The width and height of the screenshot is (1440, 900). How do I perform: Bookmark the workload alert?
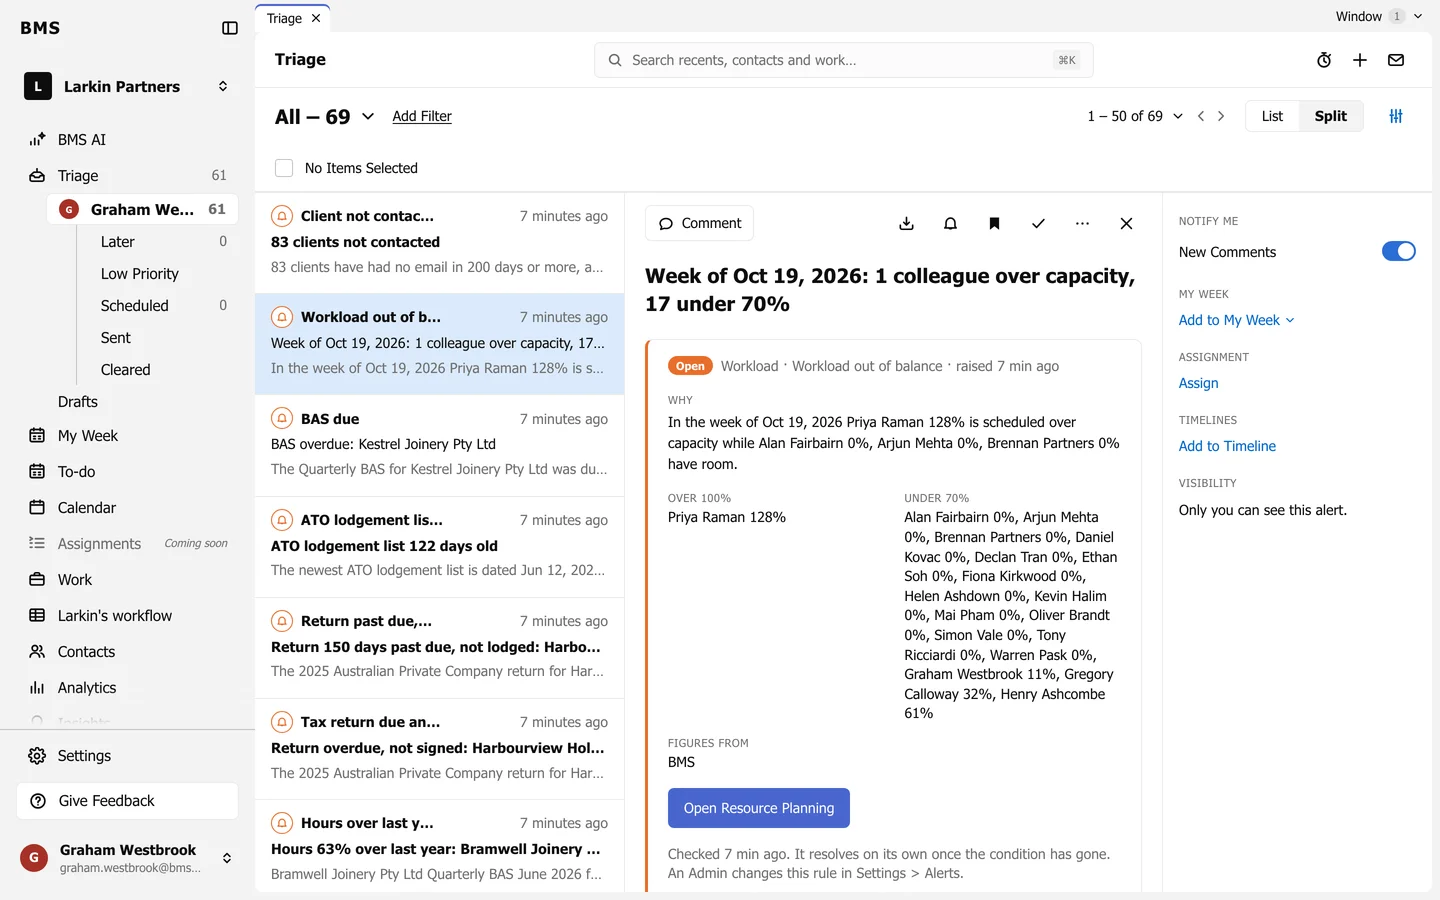[x=994, y=223]
